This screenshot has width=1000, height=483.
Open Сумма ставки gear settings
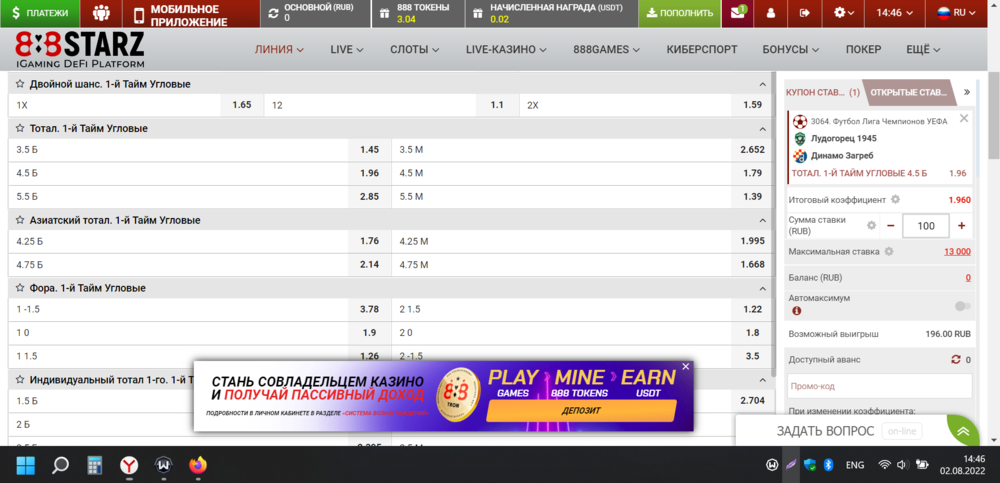pos(871,225)
